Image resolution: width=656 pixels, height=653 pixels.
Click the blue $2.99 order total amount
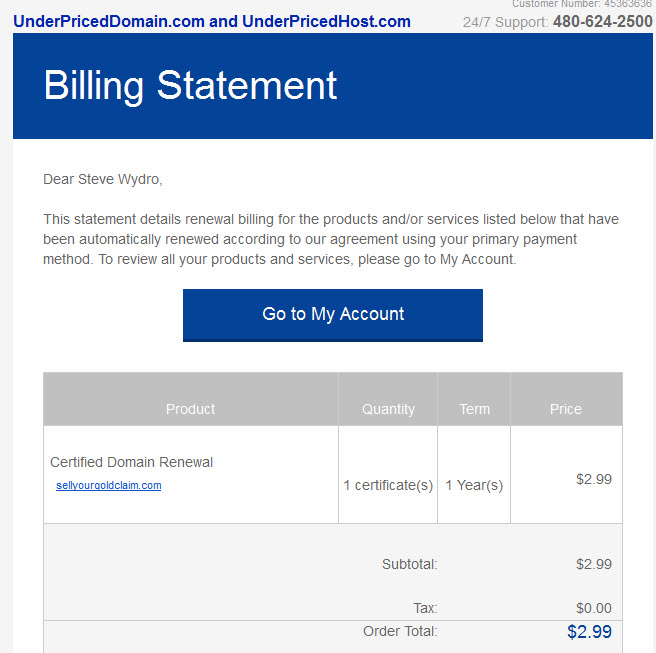589,632
